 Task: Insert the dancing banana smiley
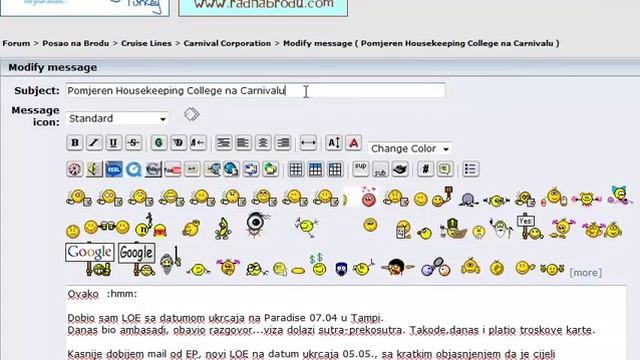pyautogui.click(x=223, y=229)
